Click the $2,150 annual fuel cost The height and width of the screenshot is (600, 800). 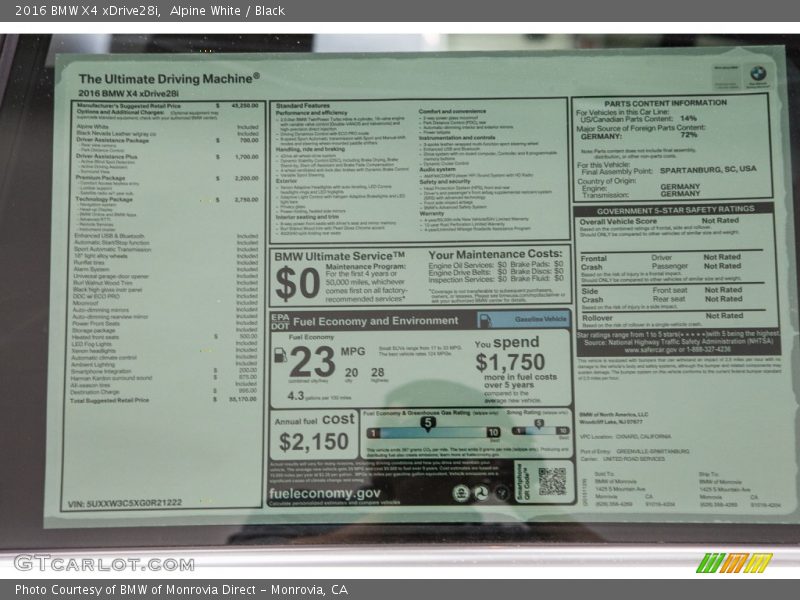(x=314, y=441)
